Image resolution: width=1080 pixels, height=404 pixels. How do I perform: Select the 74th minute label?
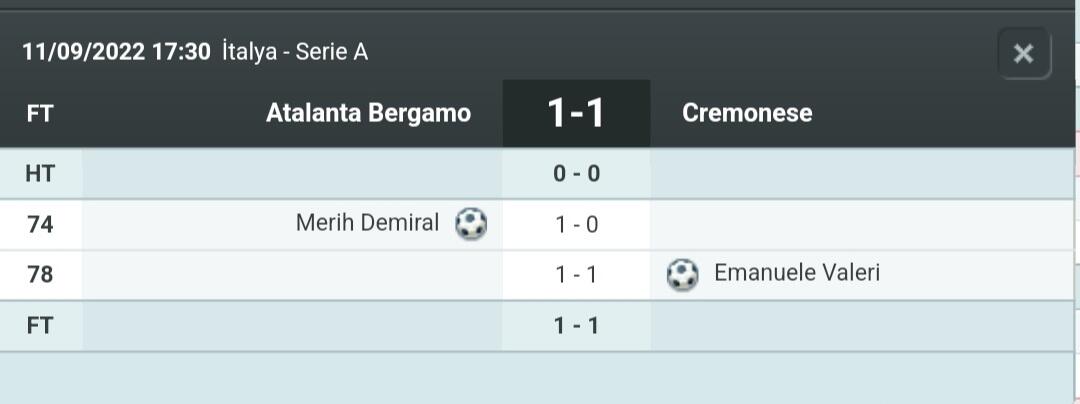click(x=40, y=225)
